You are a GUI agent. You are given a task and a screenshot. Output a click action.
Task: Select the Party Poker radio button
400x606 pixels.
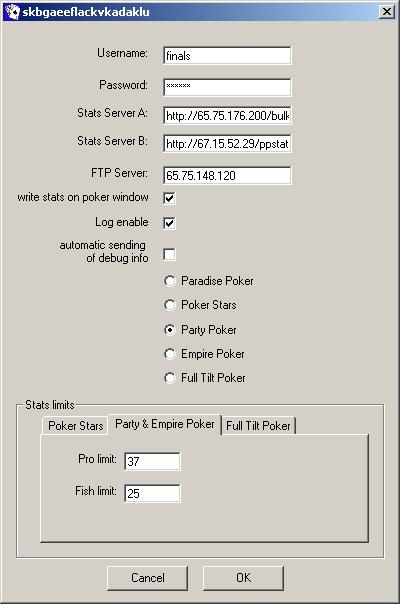point(170,330)
